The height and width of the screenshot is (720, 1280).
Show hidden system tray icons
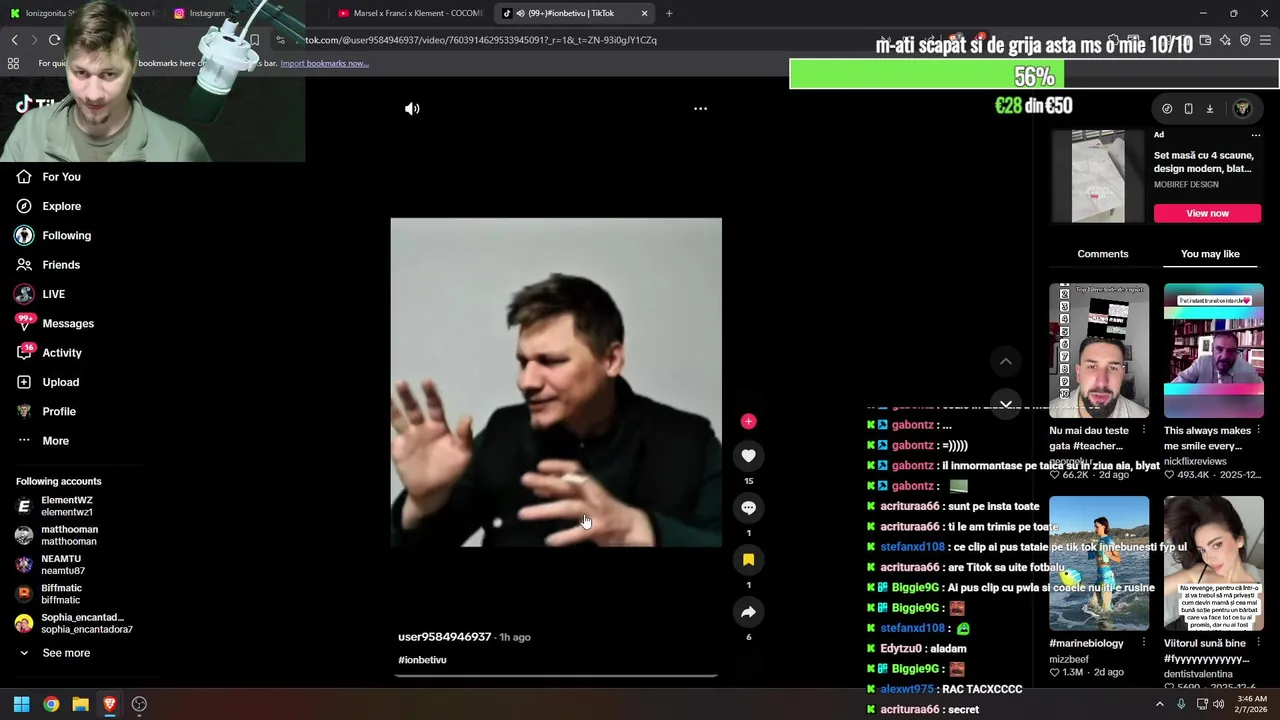(1160, 704)
